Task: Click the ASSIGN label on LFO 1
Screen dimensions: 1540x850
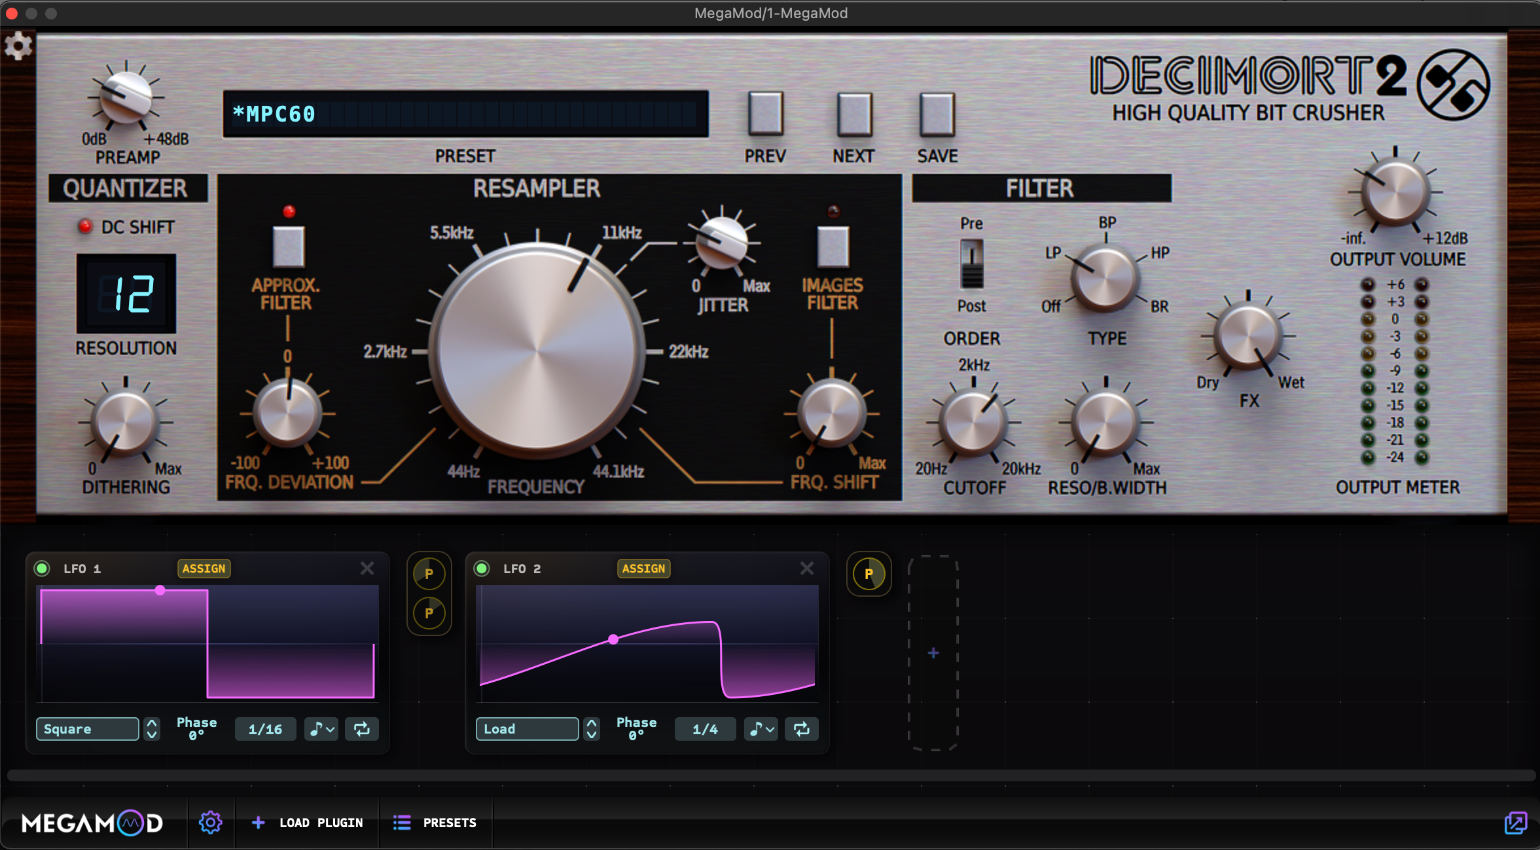Action: [204, 568]
